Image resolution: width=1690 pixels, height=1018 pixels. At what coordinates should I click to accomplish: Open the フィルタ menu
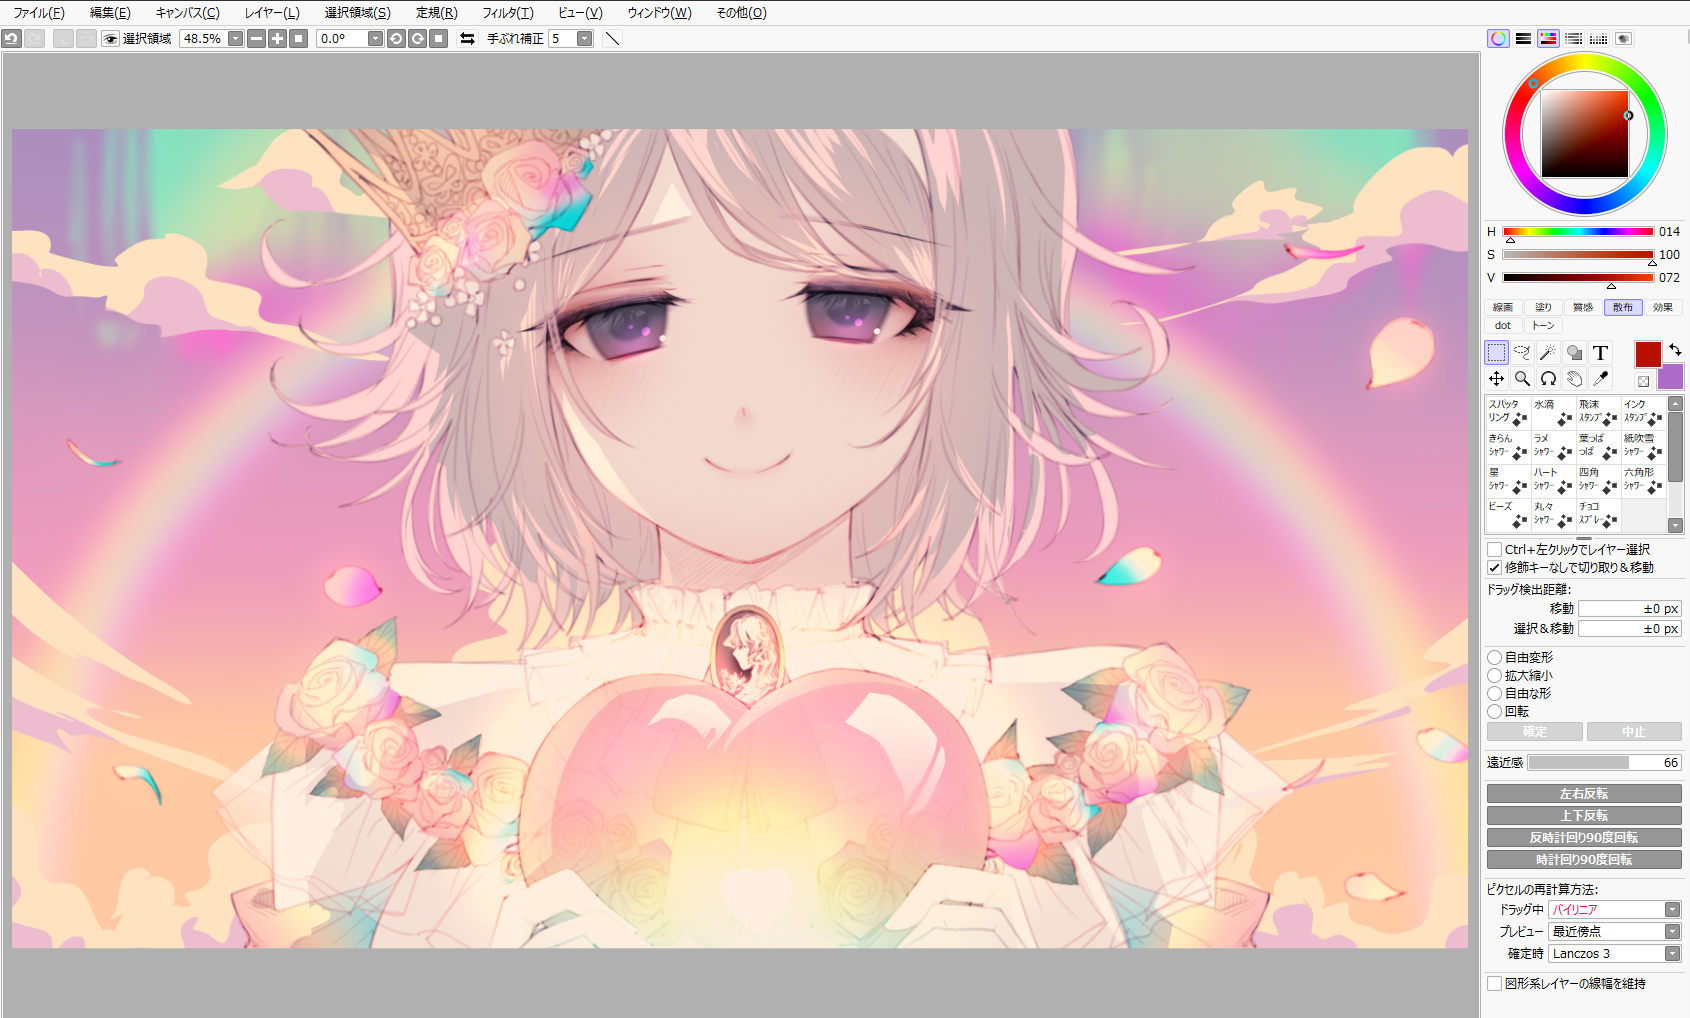pyautogui.click(x=508, y=13)
